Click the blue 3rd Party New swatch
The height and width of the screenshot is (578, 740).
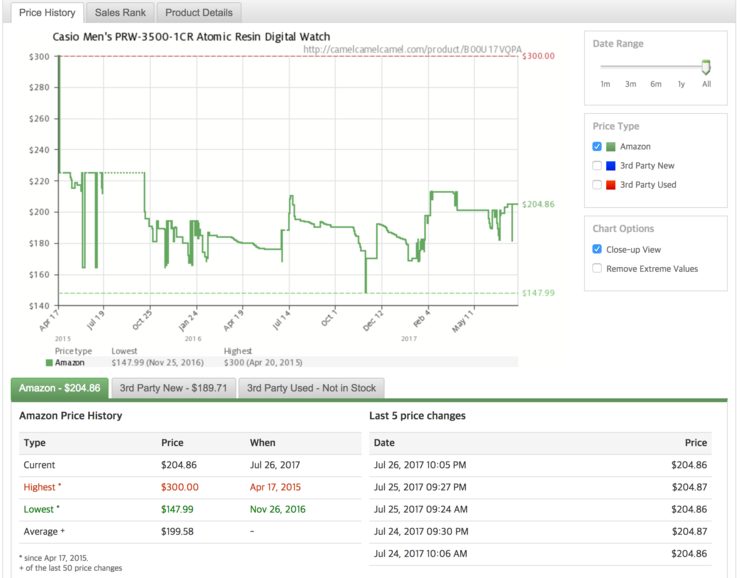coord(611,166)
